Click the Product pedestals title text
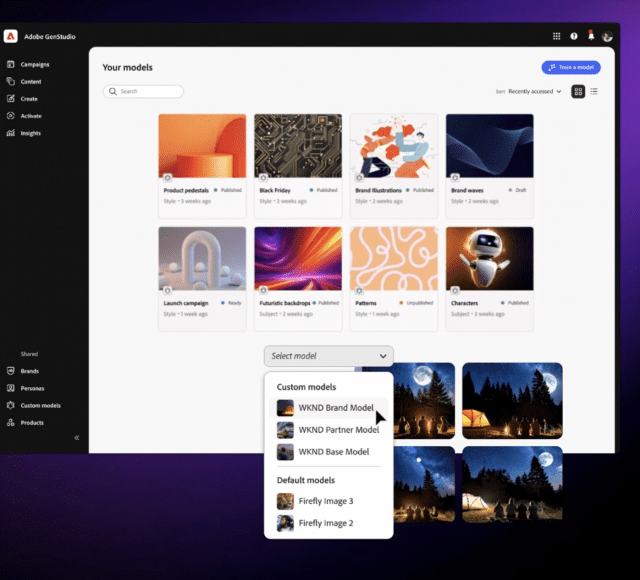 tap(186, 190)
